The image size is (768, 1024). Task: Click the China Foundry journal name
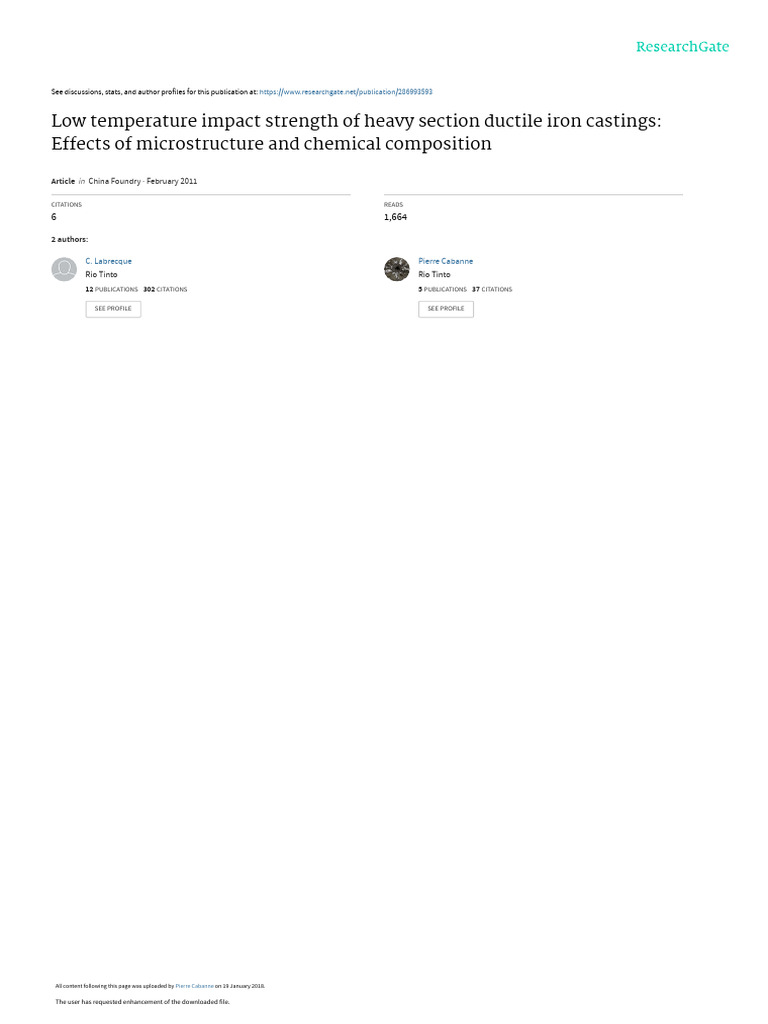point(115,181)
